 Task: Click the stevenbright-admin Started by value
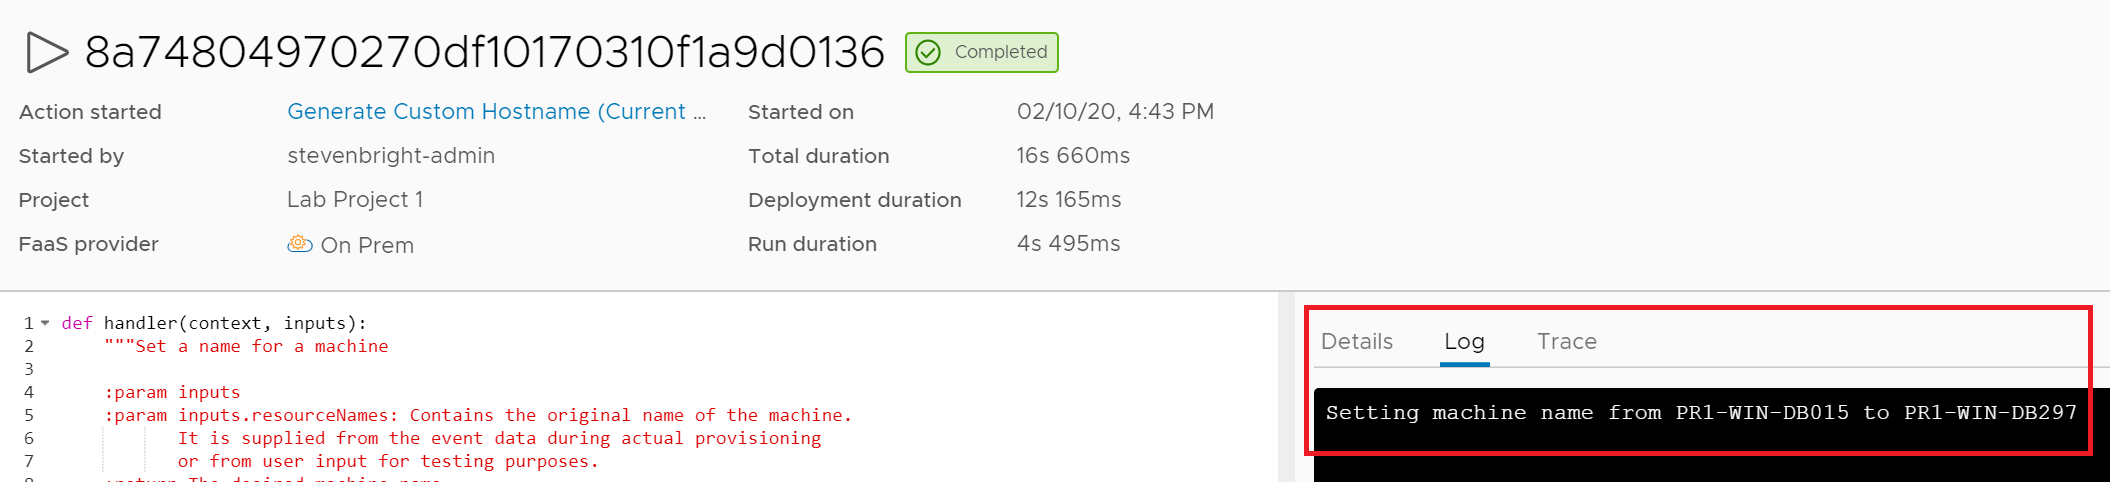tap(391, 156)
